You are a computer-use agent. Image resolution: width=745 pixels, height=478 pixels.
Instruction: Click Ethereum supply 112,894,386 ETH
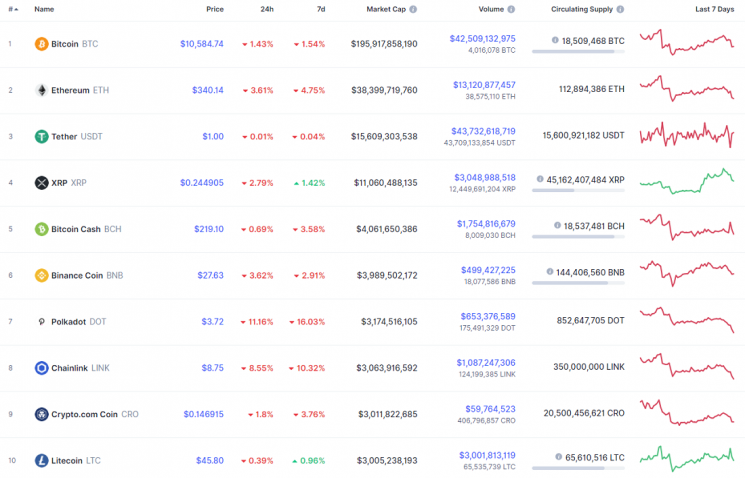pos(592,89)
